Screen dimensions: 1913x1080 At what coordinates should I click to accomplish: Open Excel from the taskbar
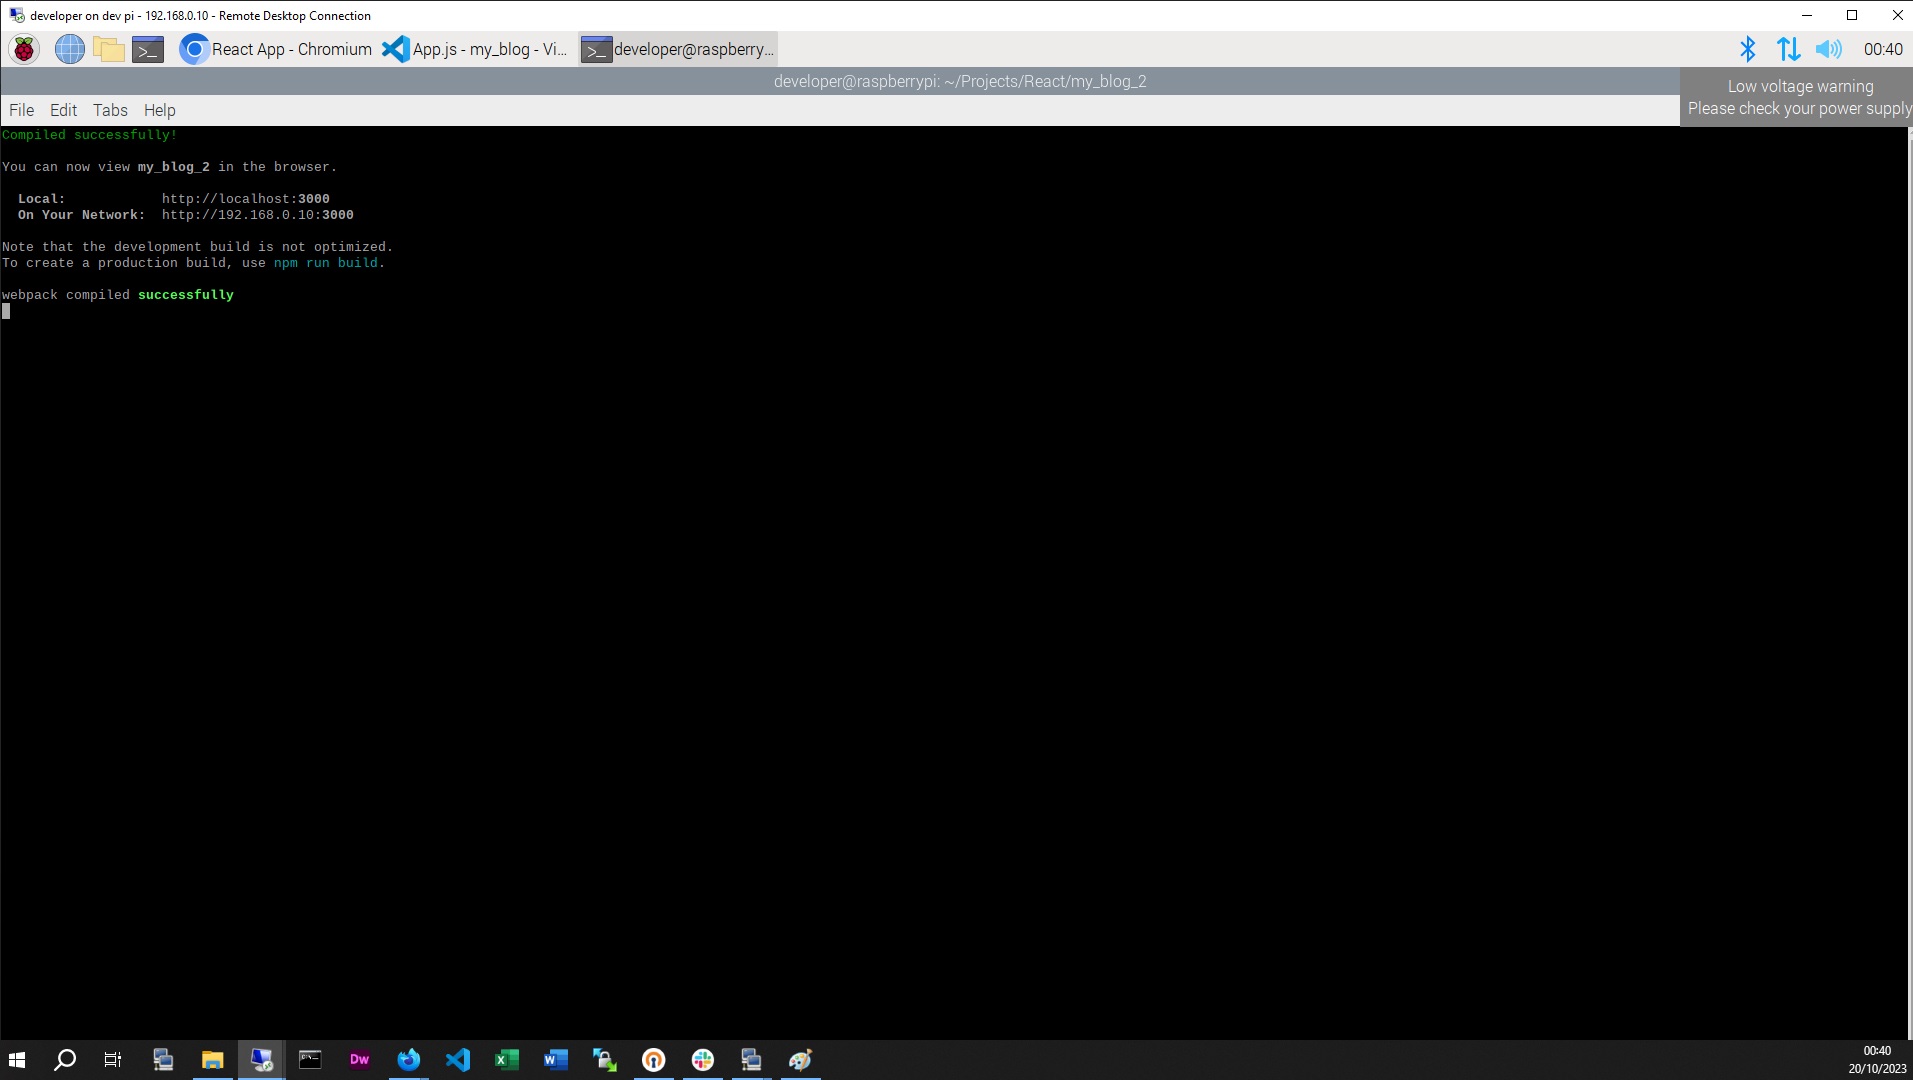pyautogui.click(x=506, y=1060)
